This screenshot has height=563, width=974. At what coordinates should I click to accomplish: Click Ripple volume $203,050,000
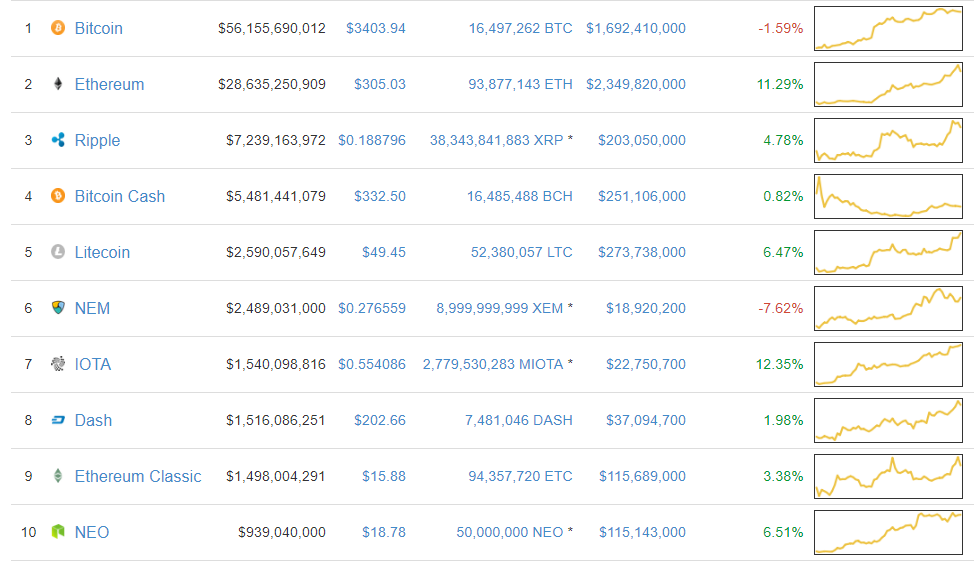642,140
